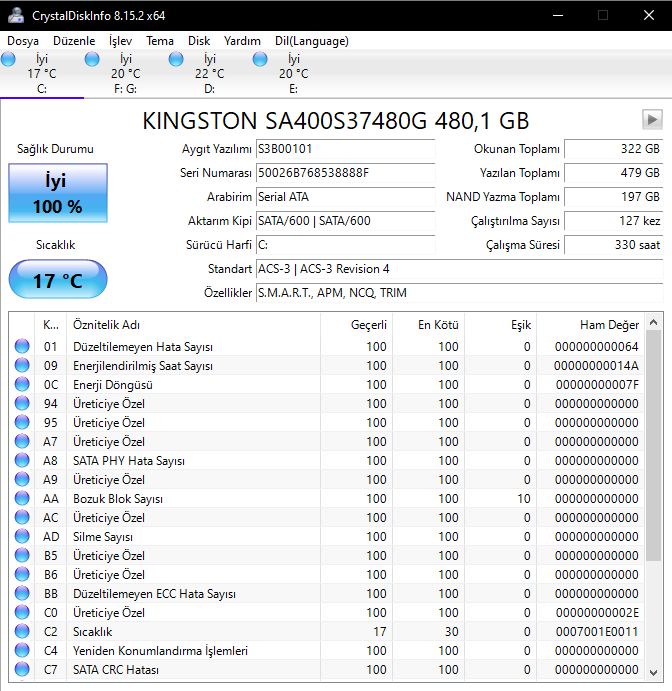Select the Silme Sayısı attribute row
The image size is (672, 691).
click(x=190, y=537)
